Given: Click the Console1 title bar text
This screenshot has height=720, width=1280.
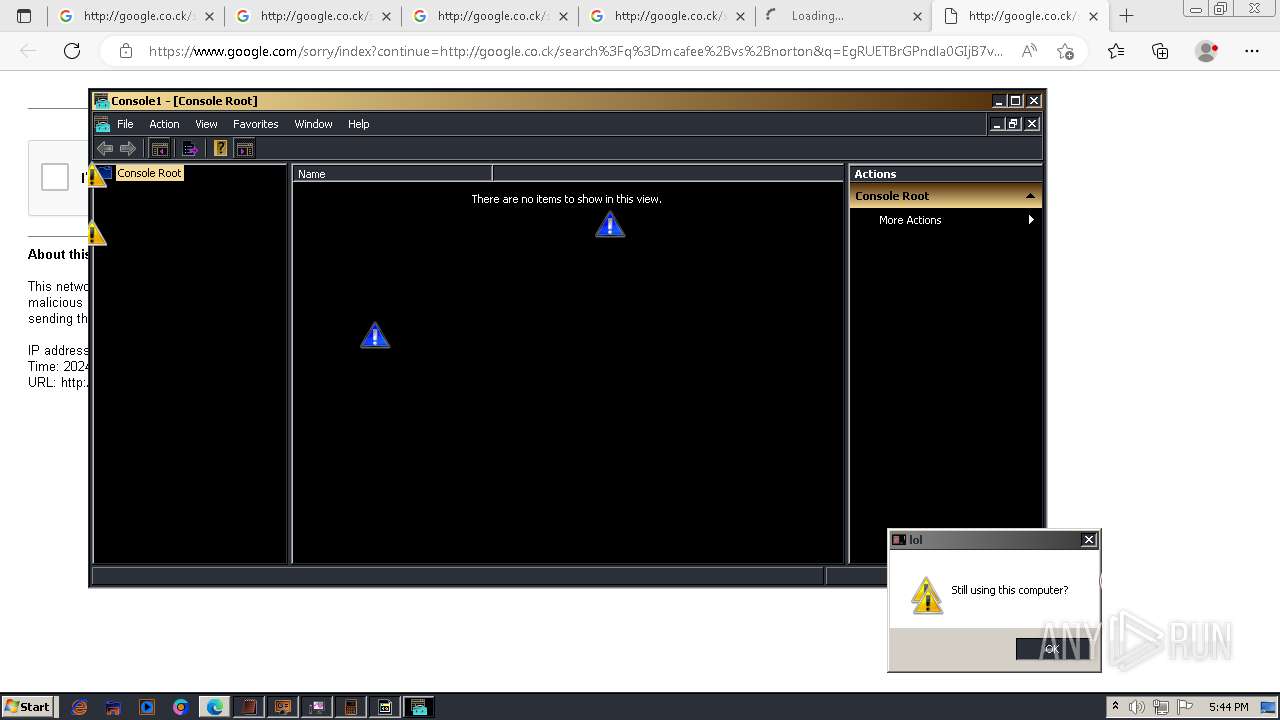Looking at the screenshot, I should tap(184, 101).
